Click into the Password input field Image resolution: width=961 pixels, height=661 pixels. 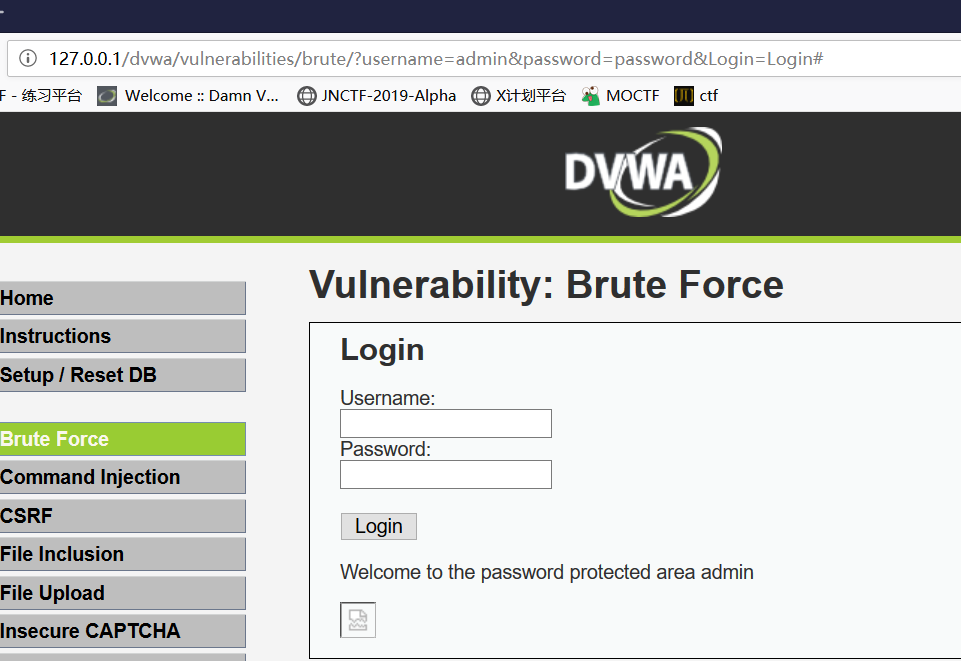coord(446,474)
